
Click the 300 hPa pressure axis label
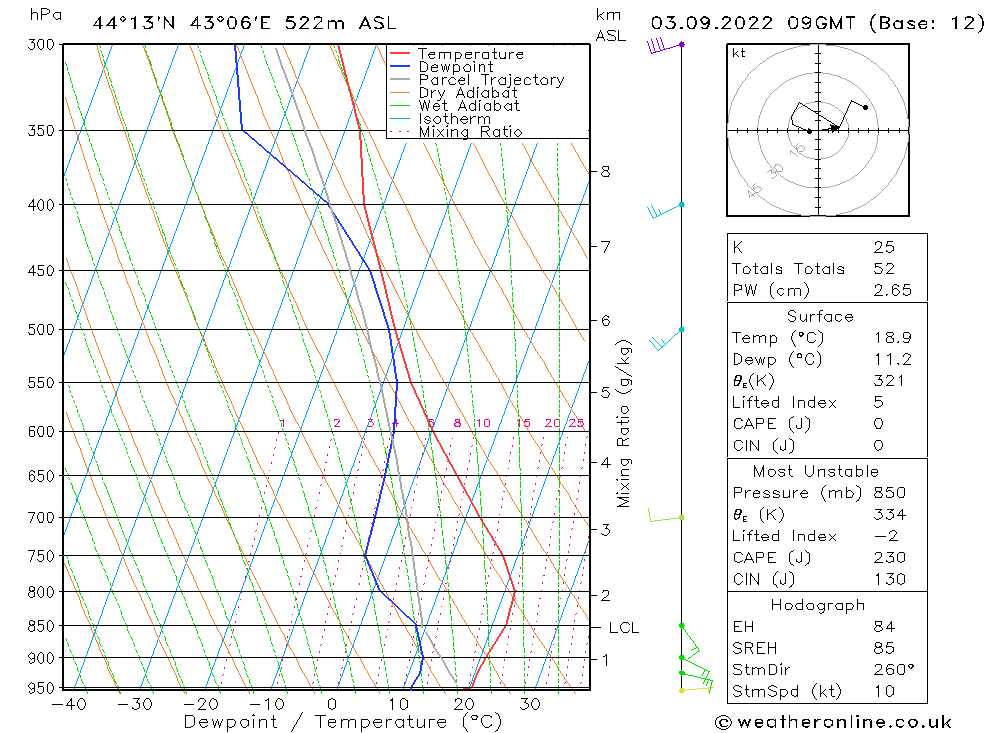[41, 45]
